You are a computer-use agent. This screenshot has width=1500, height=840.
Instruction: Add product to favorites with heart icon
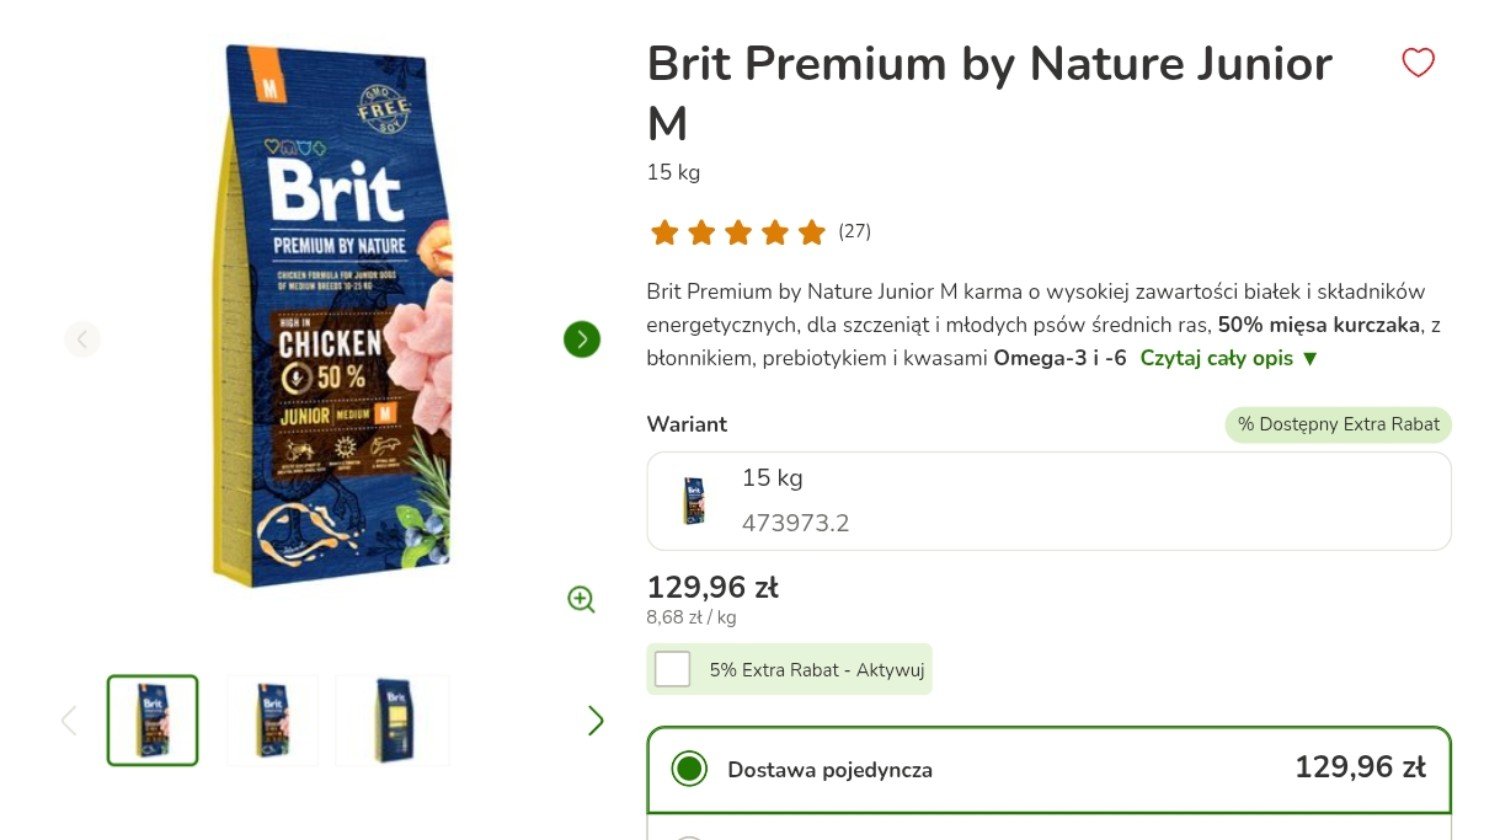tap(1418, 62)
